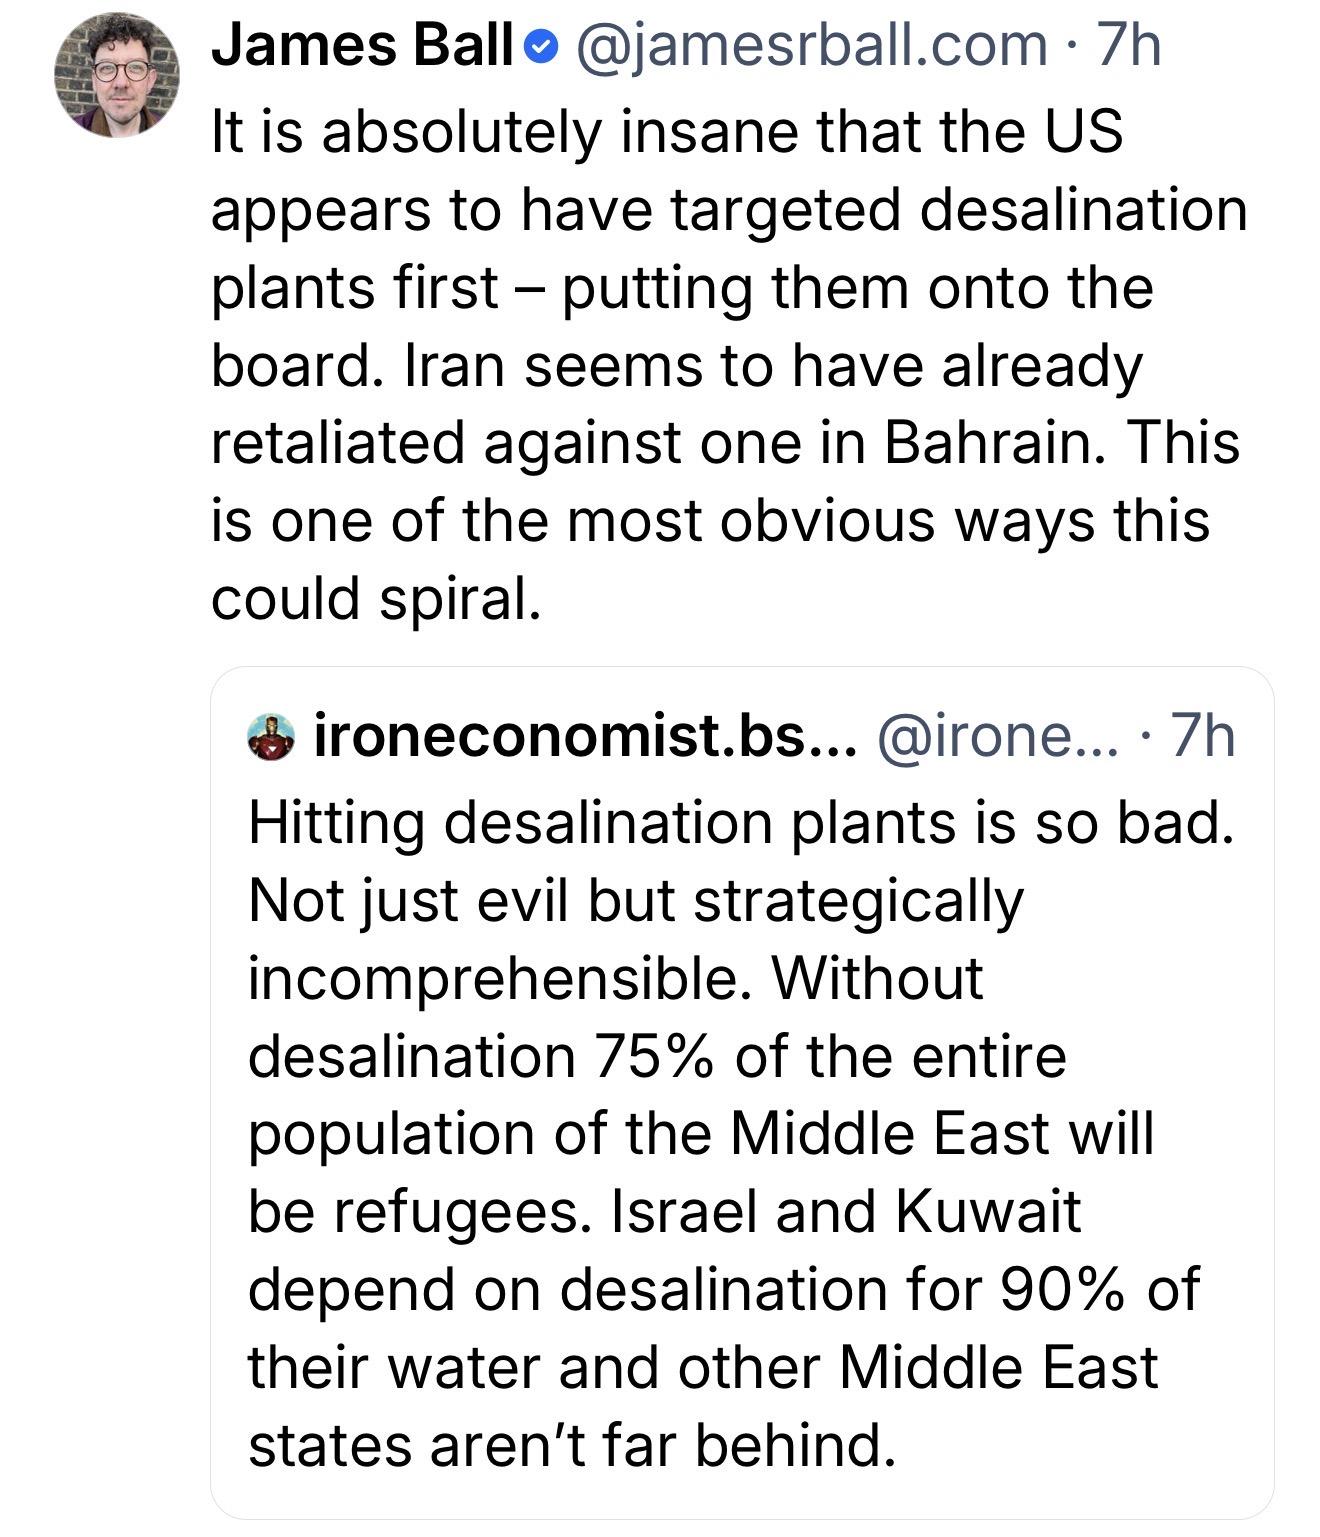The width and height of the screenshot is (1320, 1537).
Task: Click the James Ball display name
Action: (362, 46)
